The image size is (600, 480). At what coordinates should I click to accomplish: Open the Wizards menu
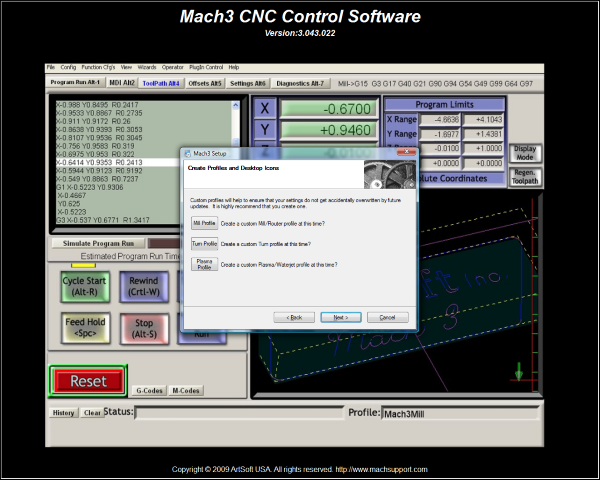click(x=144, y=67)
